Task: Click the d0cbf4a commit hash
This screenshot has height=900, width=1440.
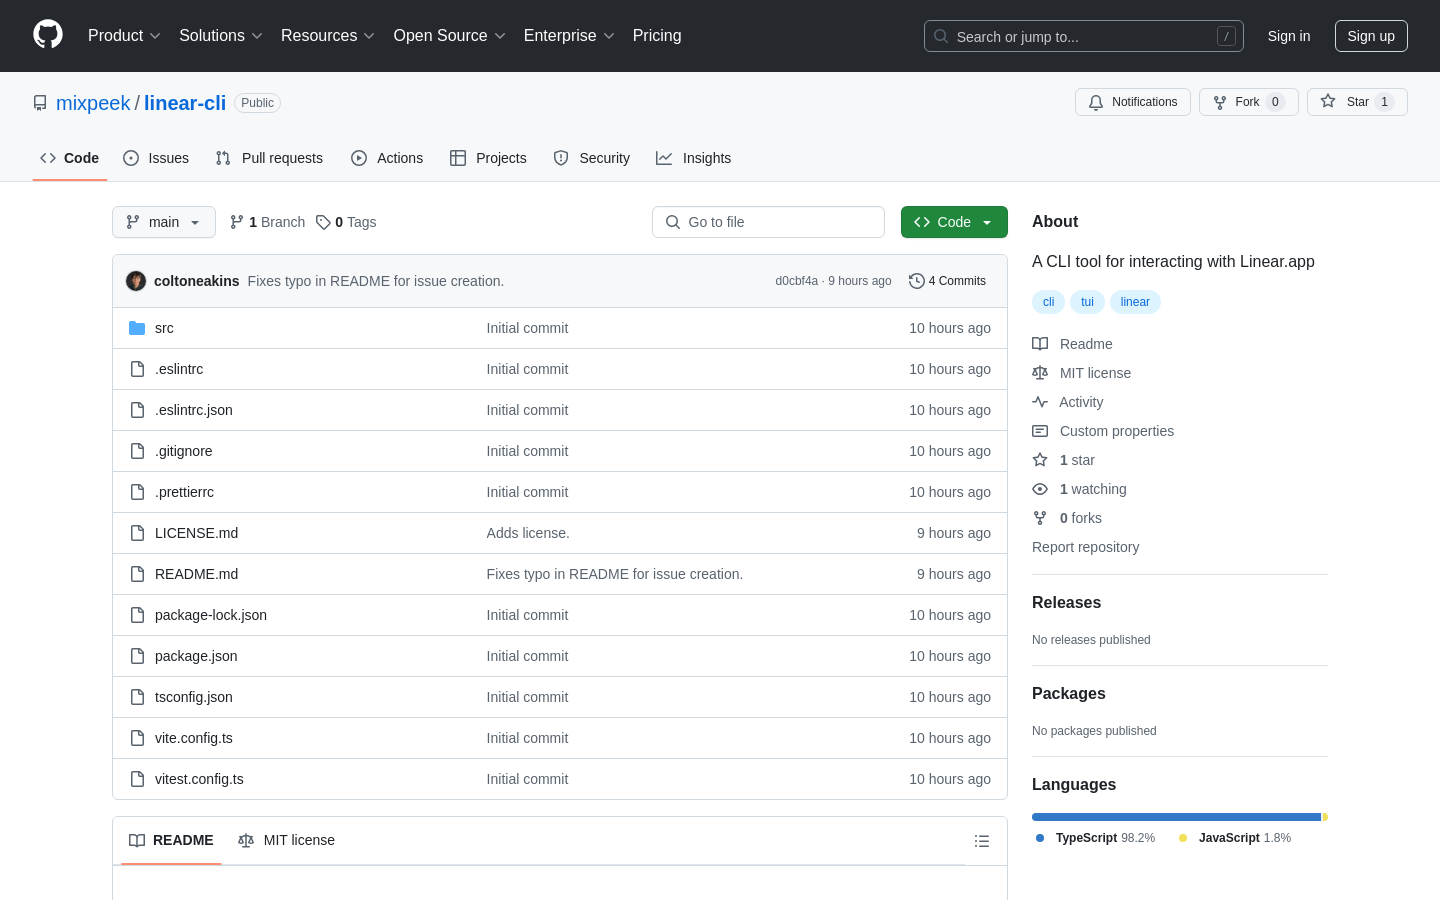Action: (796, 281)
